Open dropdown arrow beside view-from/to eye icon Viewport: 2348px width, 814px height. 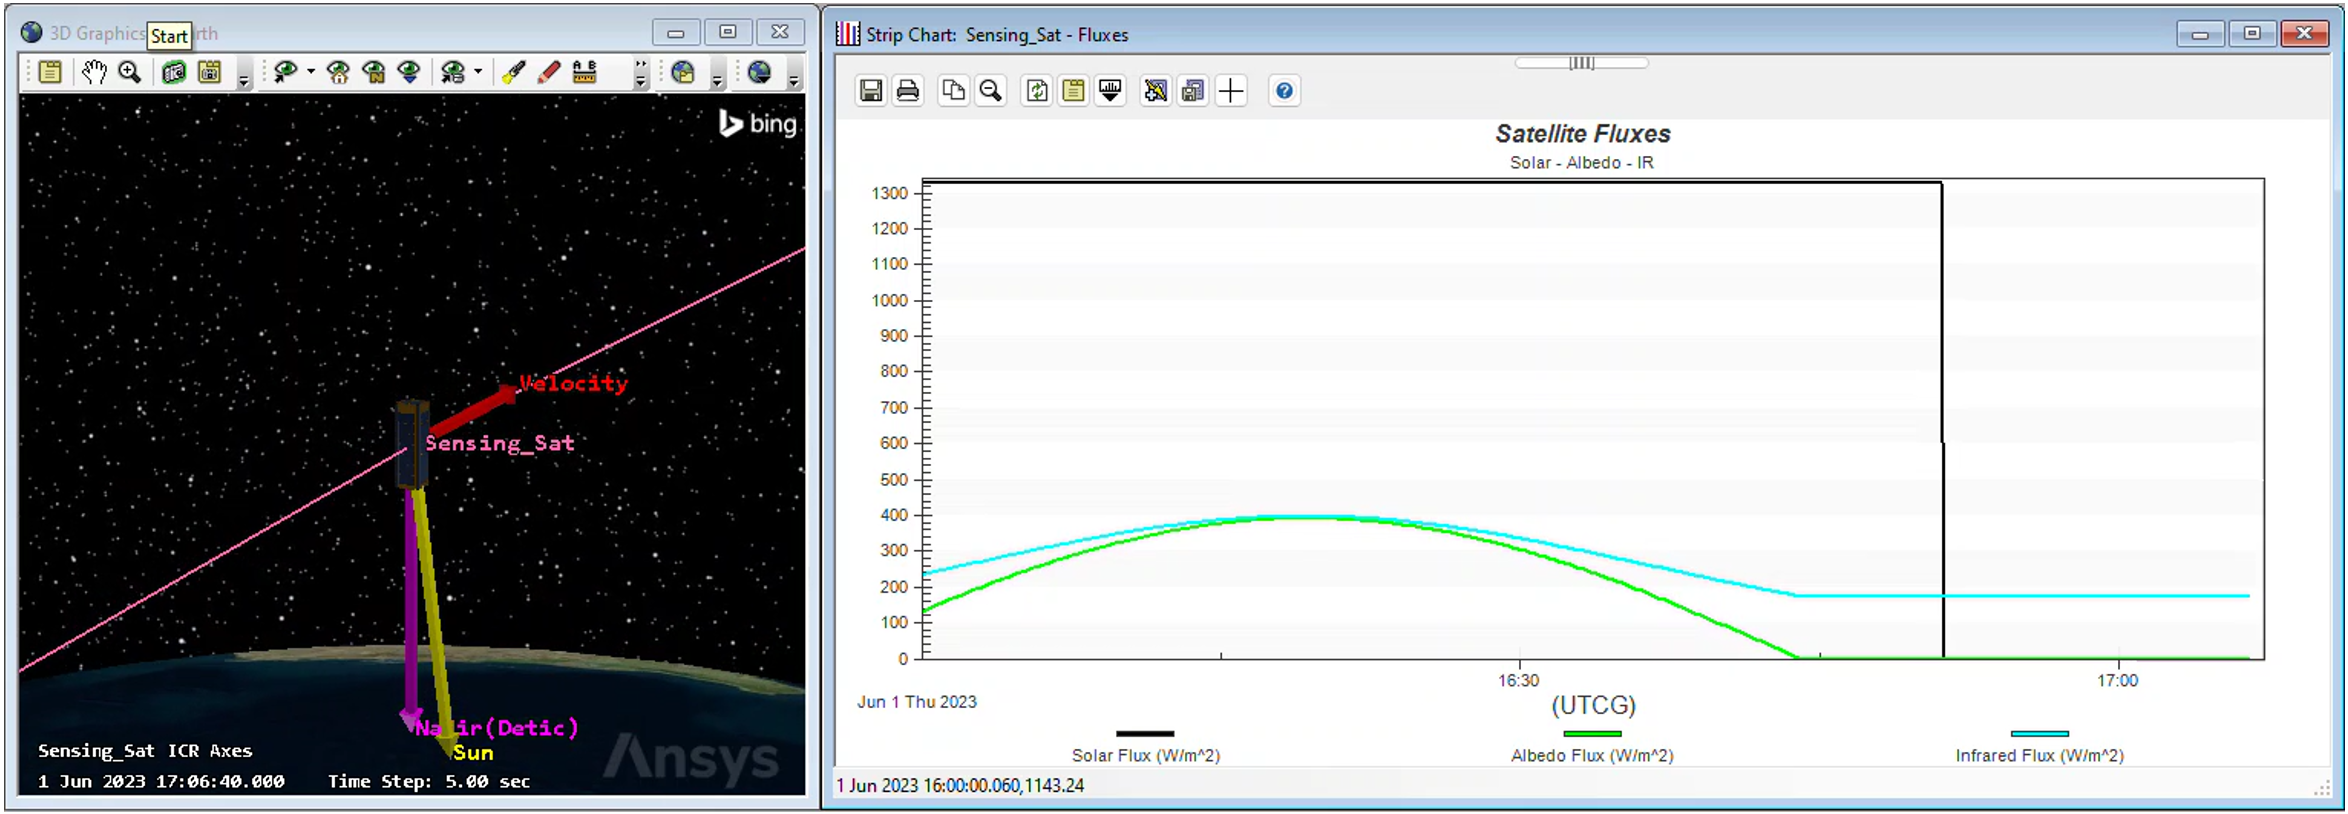(x=311, y=72)
